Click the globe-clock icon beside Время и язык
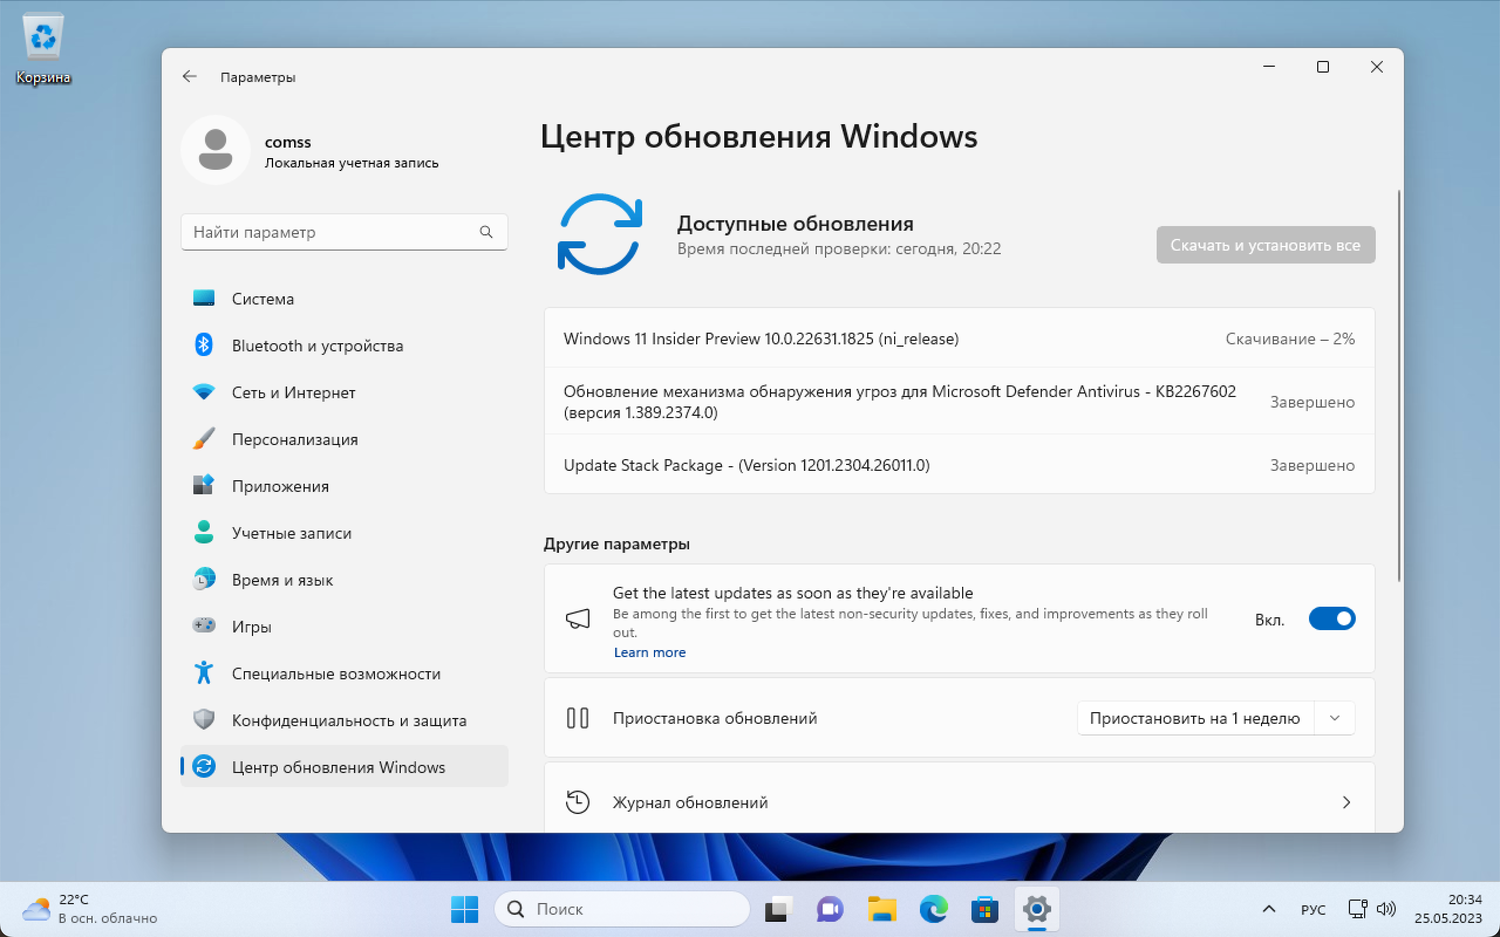The height and width of the screenshot is (937, 1500). [x=204, y=579]
